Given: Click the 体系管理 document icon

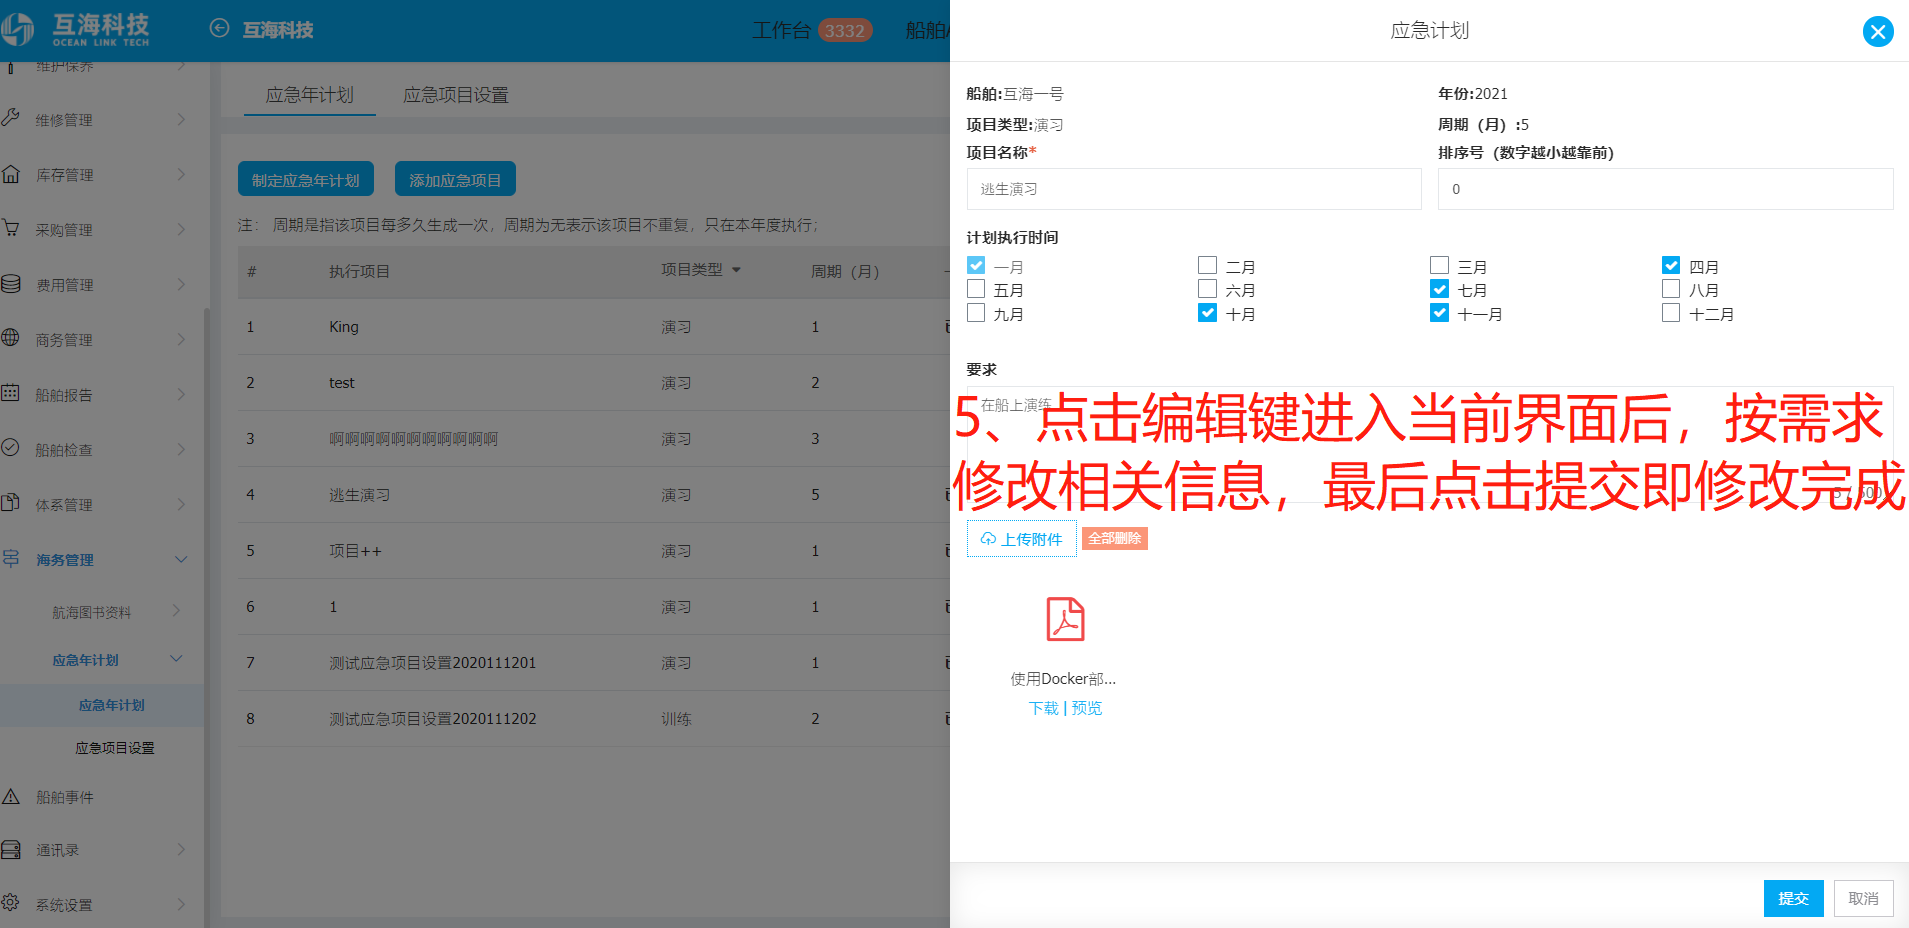Looking at the screenshot, I should [x=11, y=503].
